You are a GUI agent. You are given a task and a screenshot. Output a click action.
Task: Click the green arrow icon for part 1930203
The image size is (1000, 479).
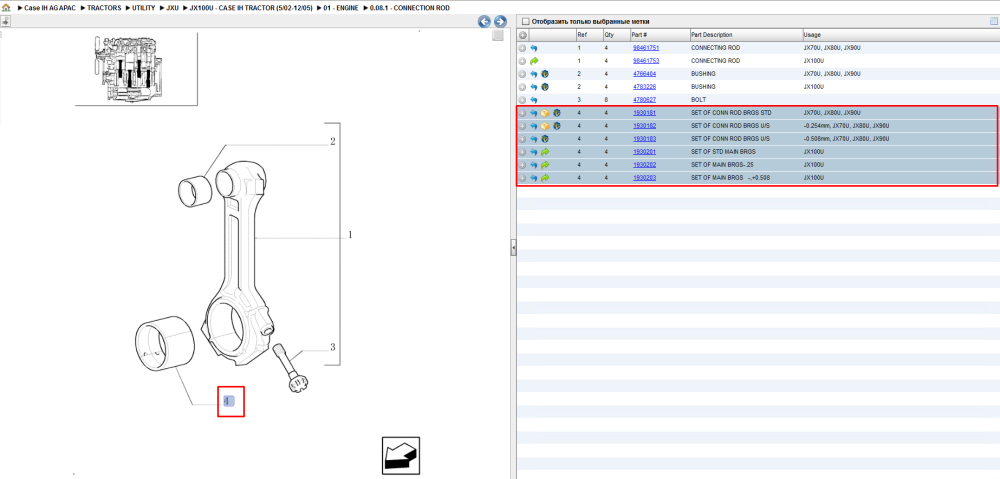545,178
